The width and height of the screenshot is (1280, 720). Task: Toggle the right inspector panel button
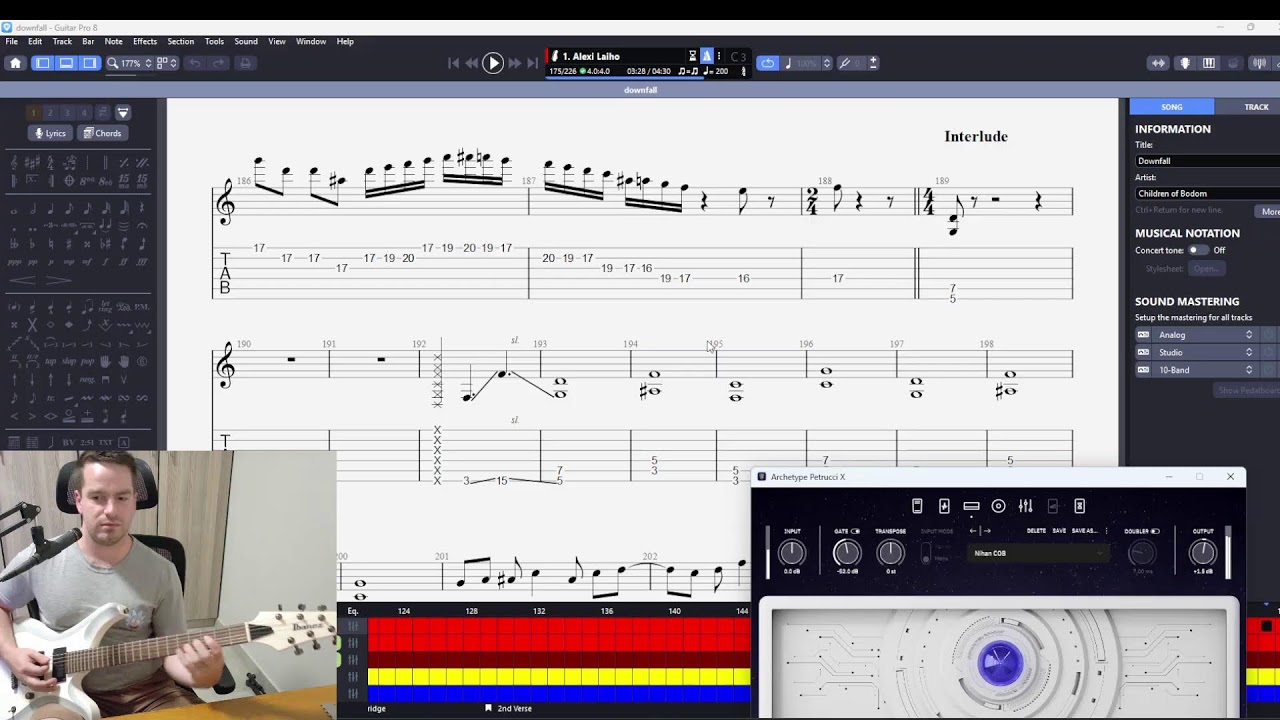click(x=90, y=63)
